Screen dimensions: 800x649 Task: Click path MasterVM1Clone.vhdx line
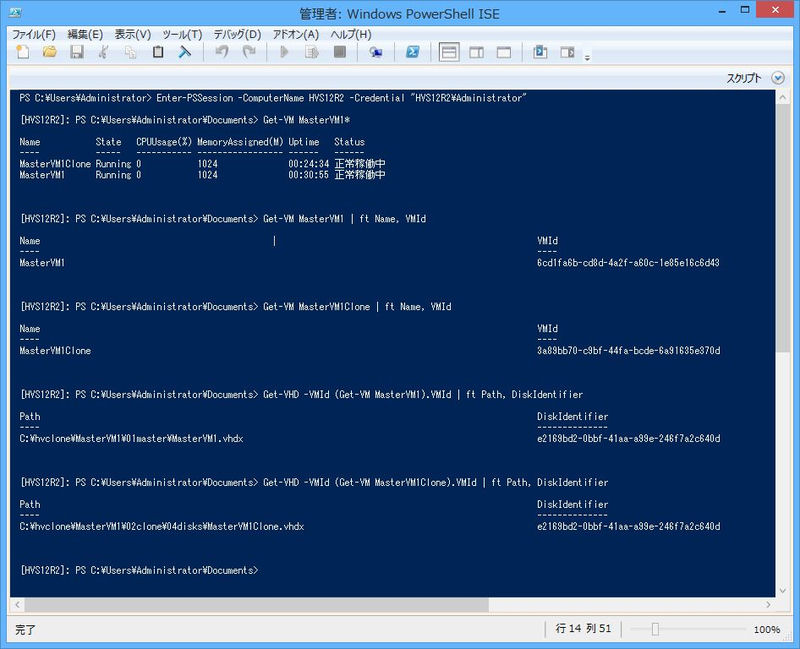pyautogui.click(x=162, y=527)
